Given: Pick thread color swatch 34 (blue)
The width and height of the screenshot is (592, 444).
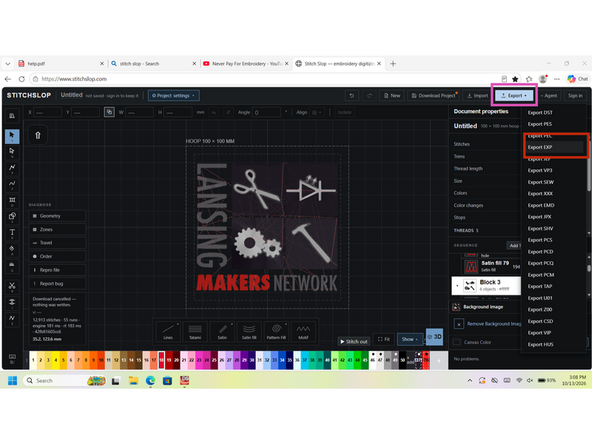Looking at the screenshot, I should [282, 360].
